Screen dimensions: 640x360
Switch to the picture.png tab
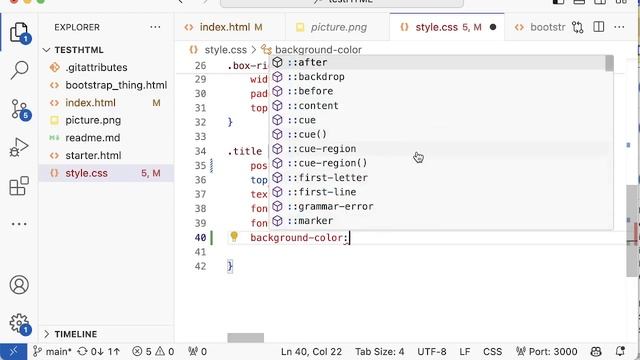338,27
